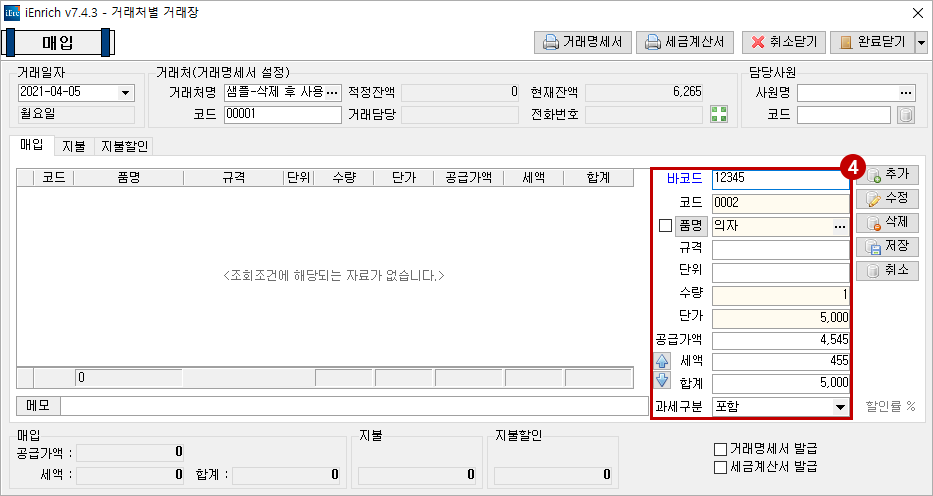This screenshot has height=496, width=933.
Task: Open the 품명 item lookup ellipsis
Action: [839, 226]
